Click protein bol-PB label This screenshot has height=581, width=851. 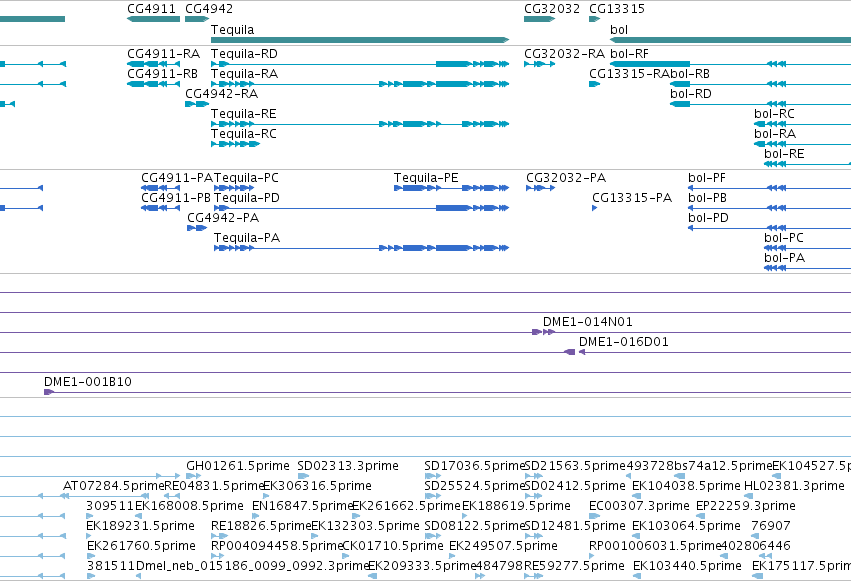tap(707, 198)
